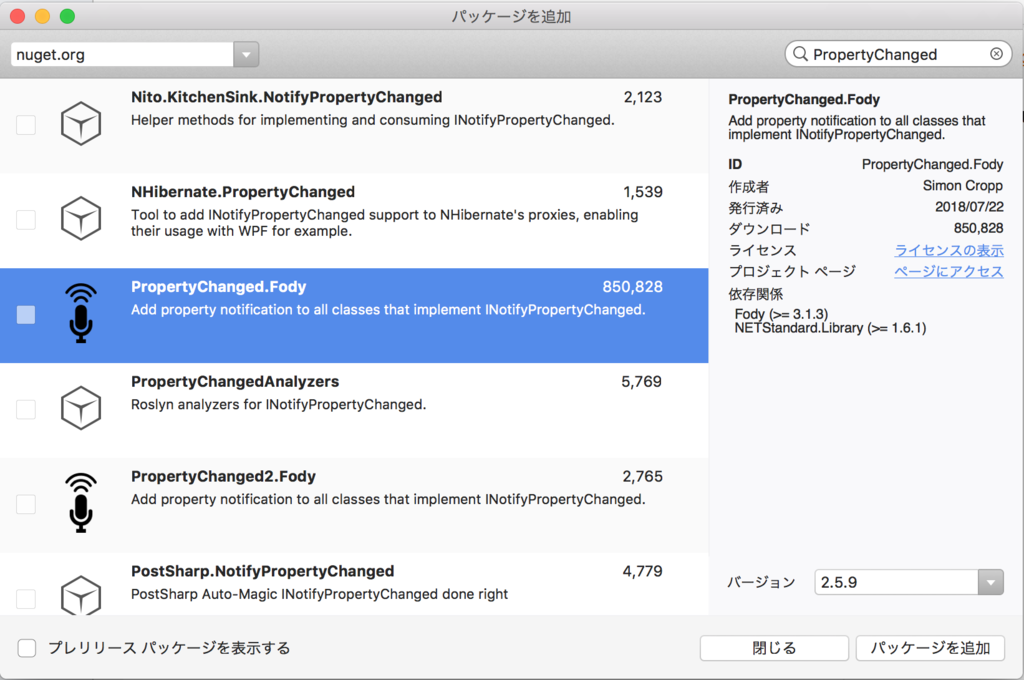Open the ページにアクセス project page link
The image size is (1024, 680).
(949, 271)
